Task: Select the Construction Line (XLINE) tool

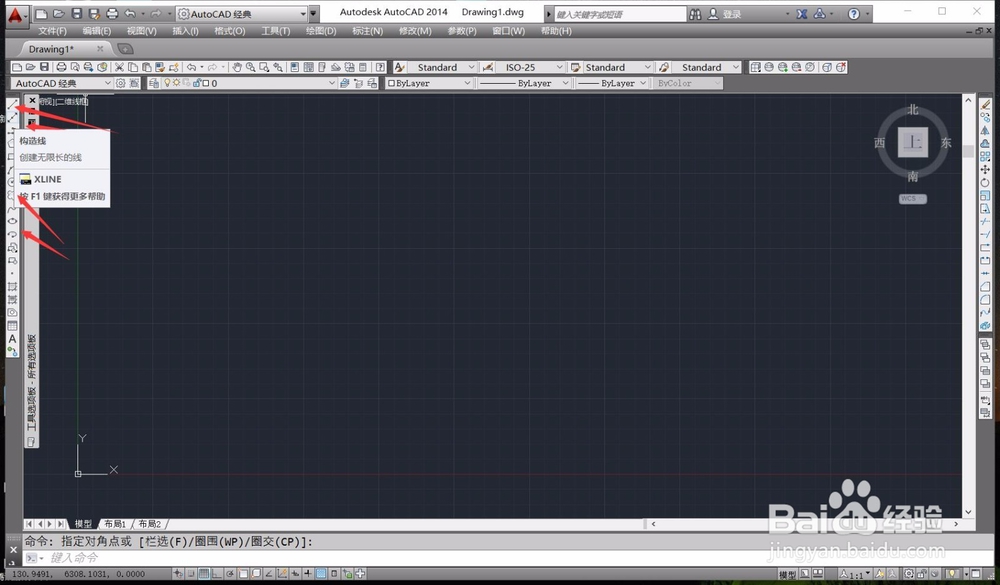Action: [x=12, y=117]
